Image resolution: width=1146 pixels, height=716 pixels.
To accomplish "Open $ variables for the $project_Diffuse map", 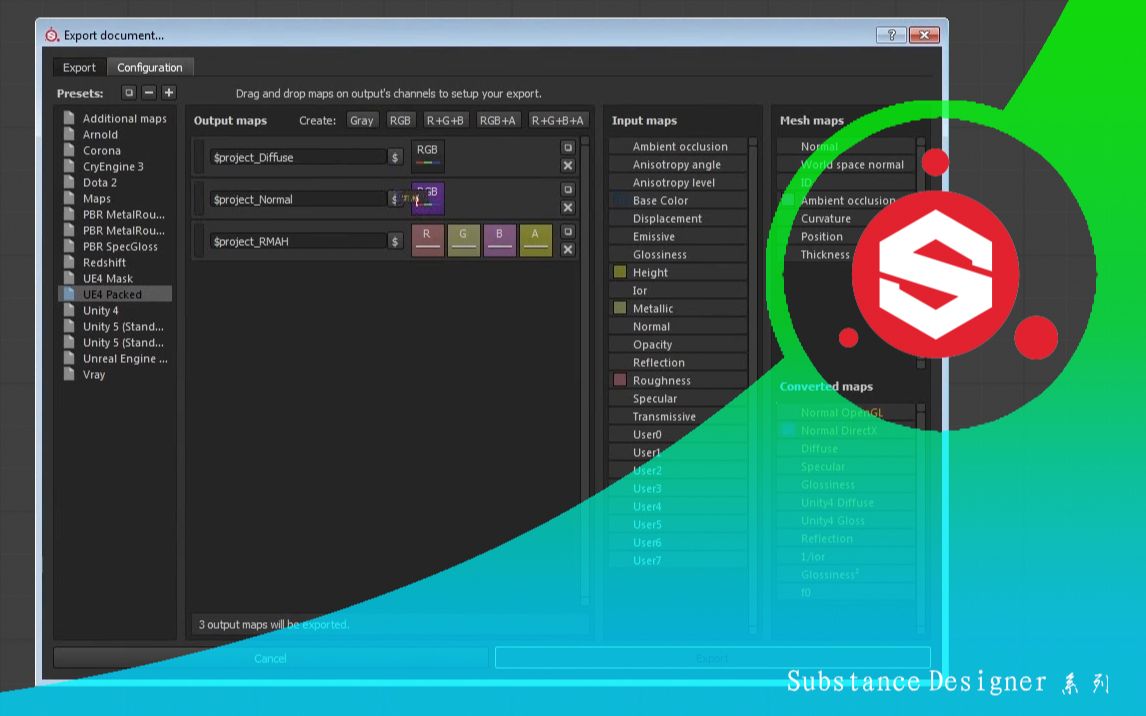I will (x=395, y=157).
